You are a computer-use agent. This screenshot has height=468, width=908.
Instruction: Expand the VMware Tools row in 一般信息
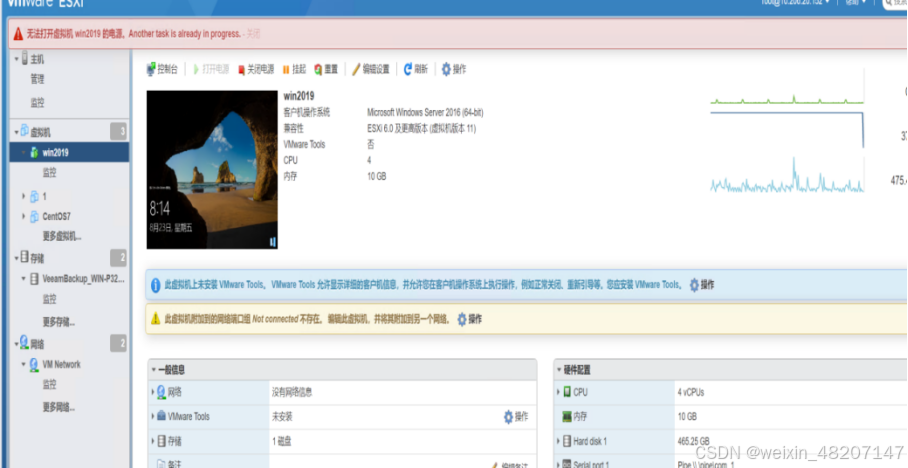point(153,416)
